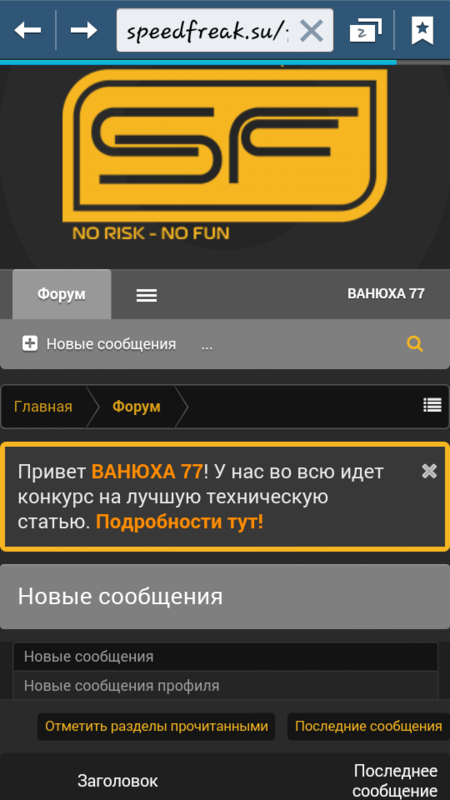Tap the speedfreak.su address field
Image resolution: width=450 pixels, height=800 pixels.
click(207, 31)
